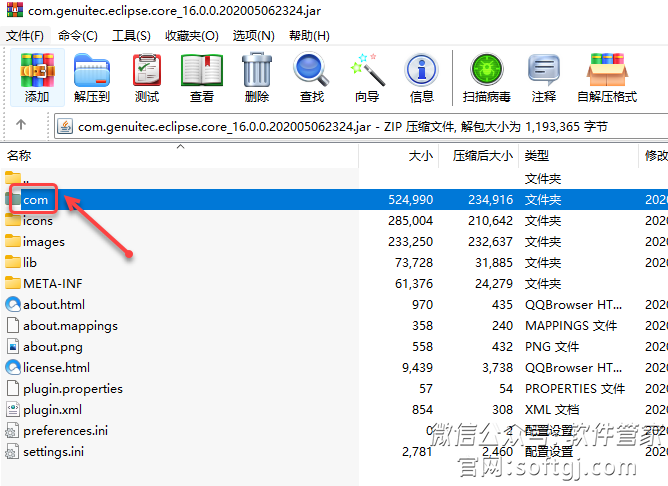
Task: Select the icons folder name
Action: (x=38, y=220)
